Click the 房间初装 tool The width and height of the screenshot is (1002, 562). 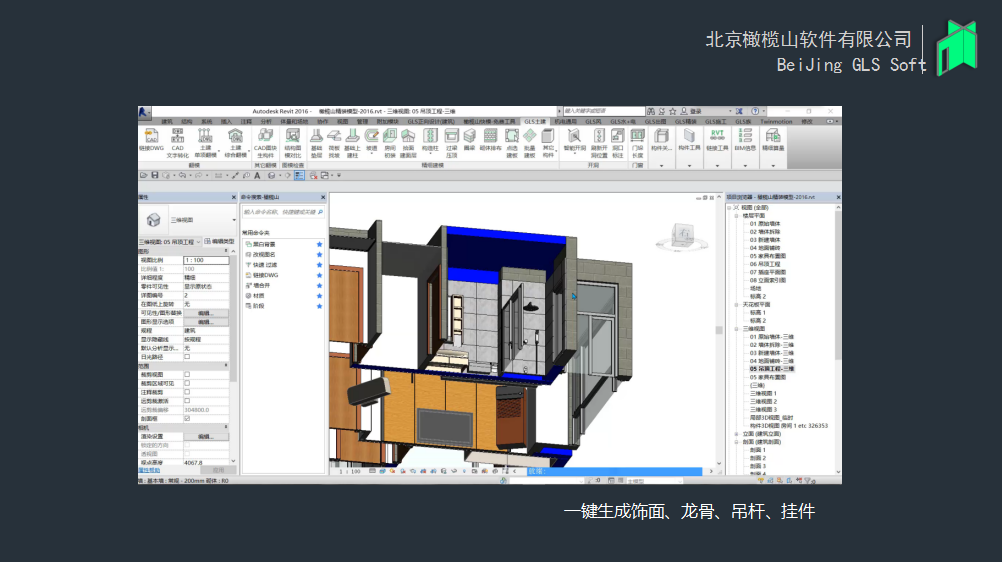click(x=390, y=143)
